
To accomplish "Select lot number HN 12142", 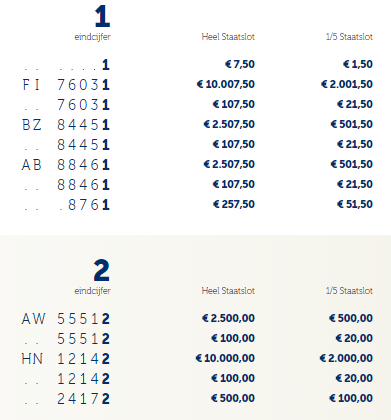I will click(x=66, y=359).
